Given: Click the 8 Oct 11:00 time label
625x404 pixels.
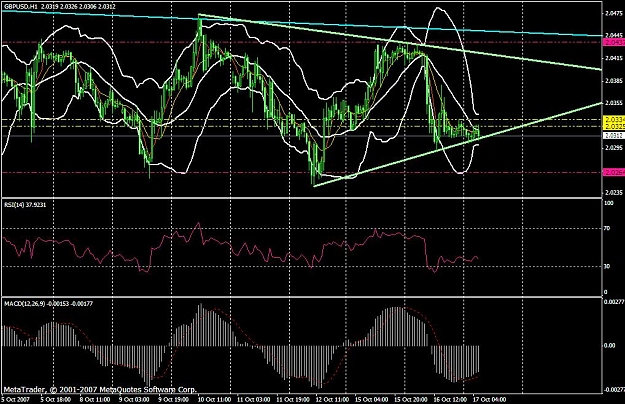Looking at the screenshot, I should 95,400.
